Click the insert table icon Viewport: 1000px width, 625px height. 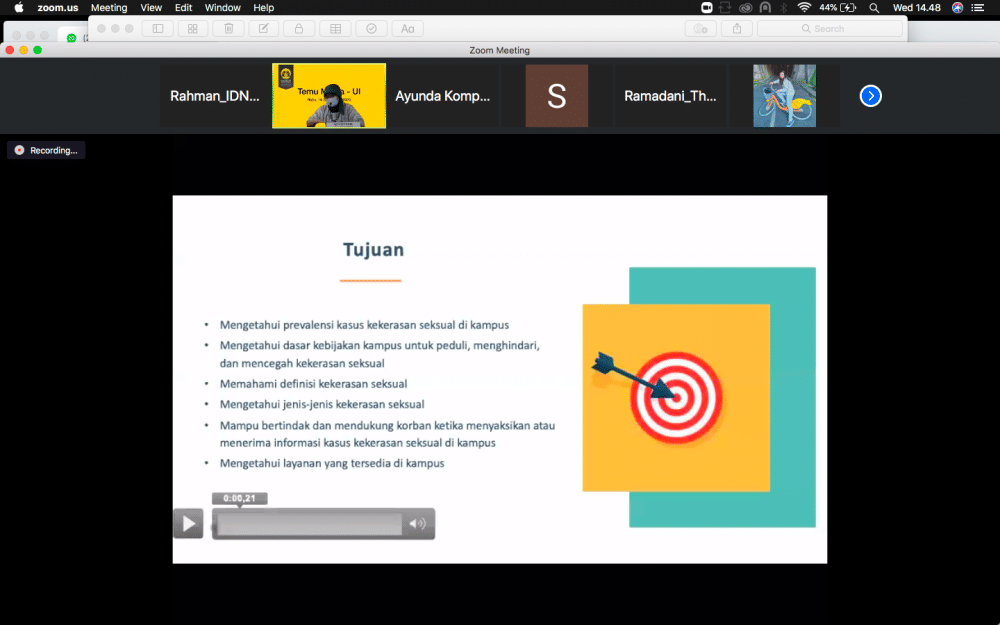(336, 29)
